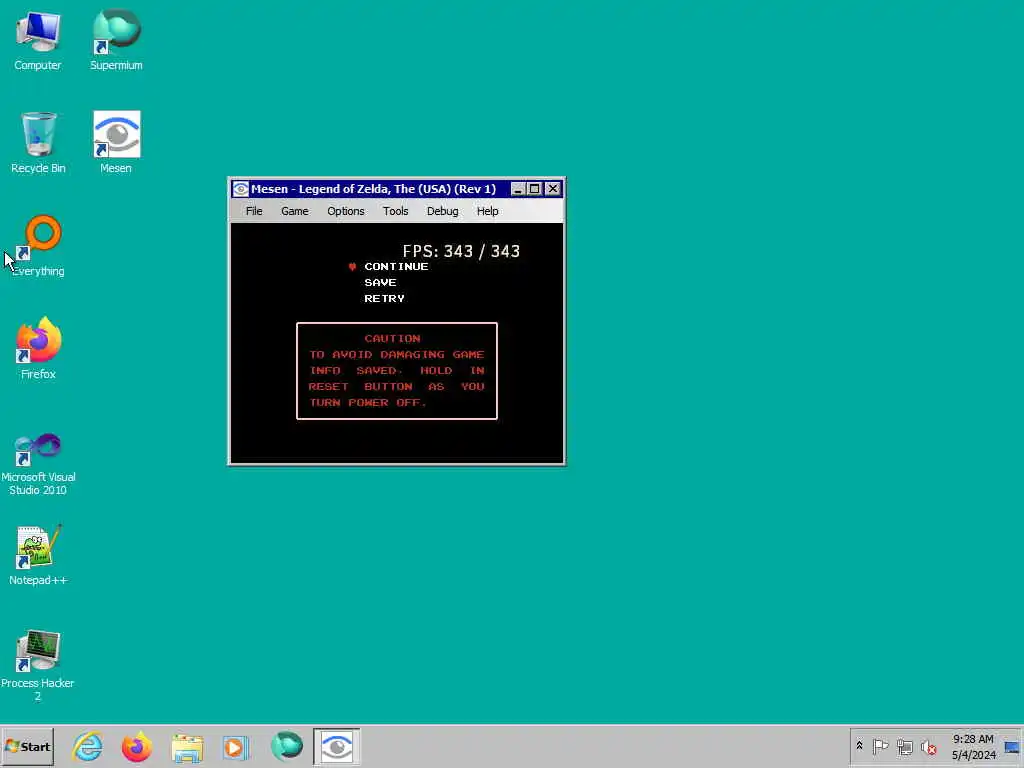The height and width of the screenshot is (768, 1024).
Task: Open the Help menu in Mesen
Action: (487, 211)
